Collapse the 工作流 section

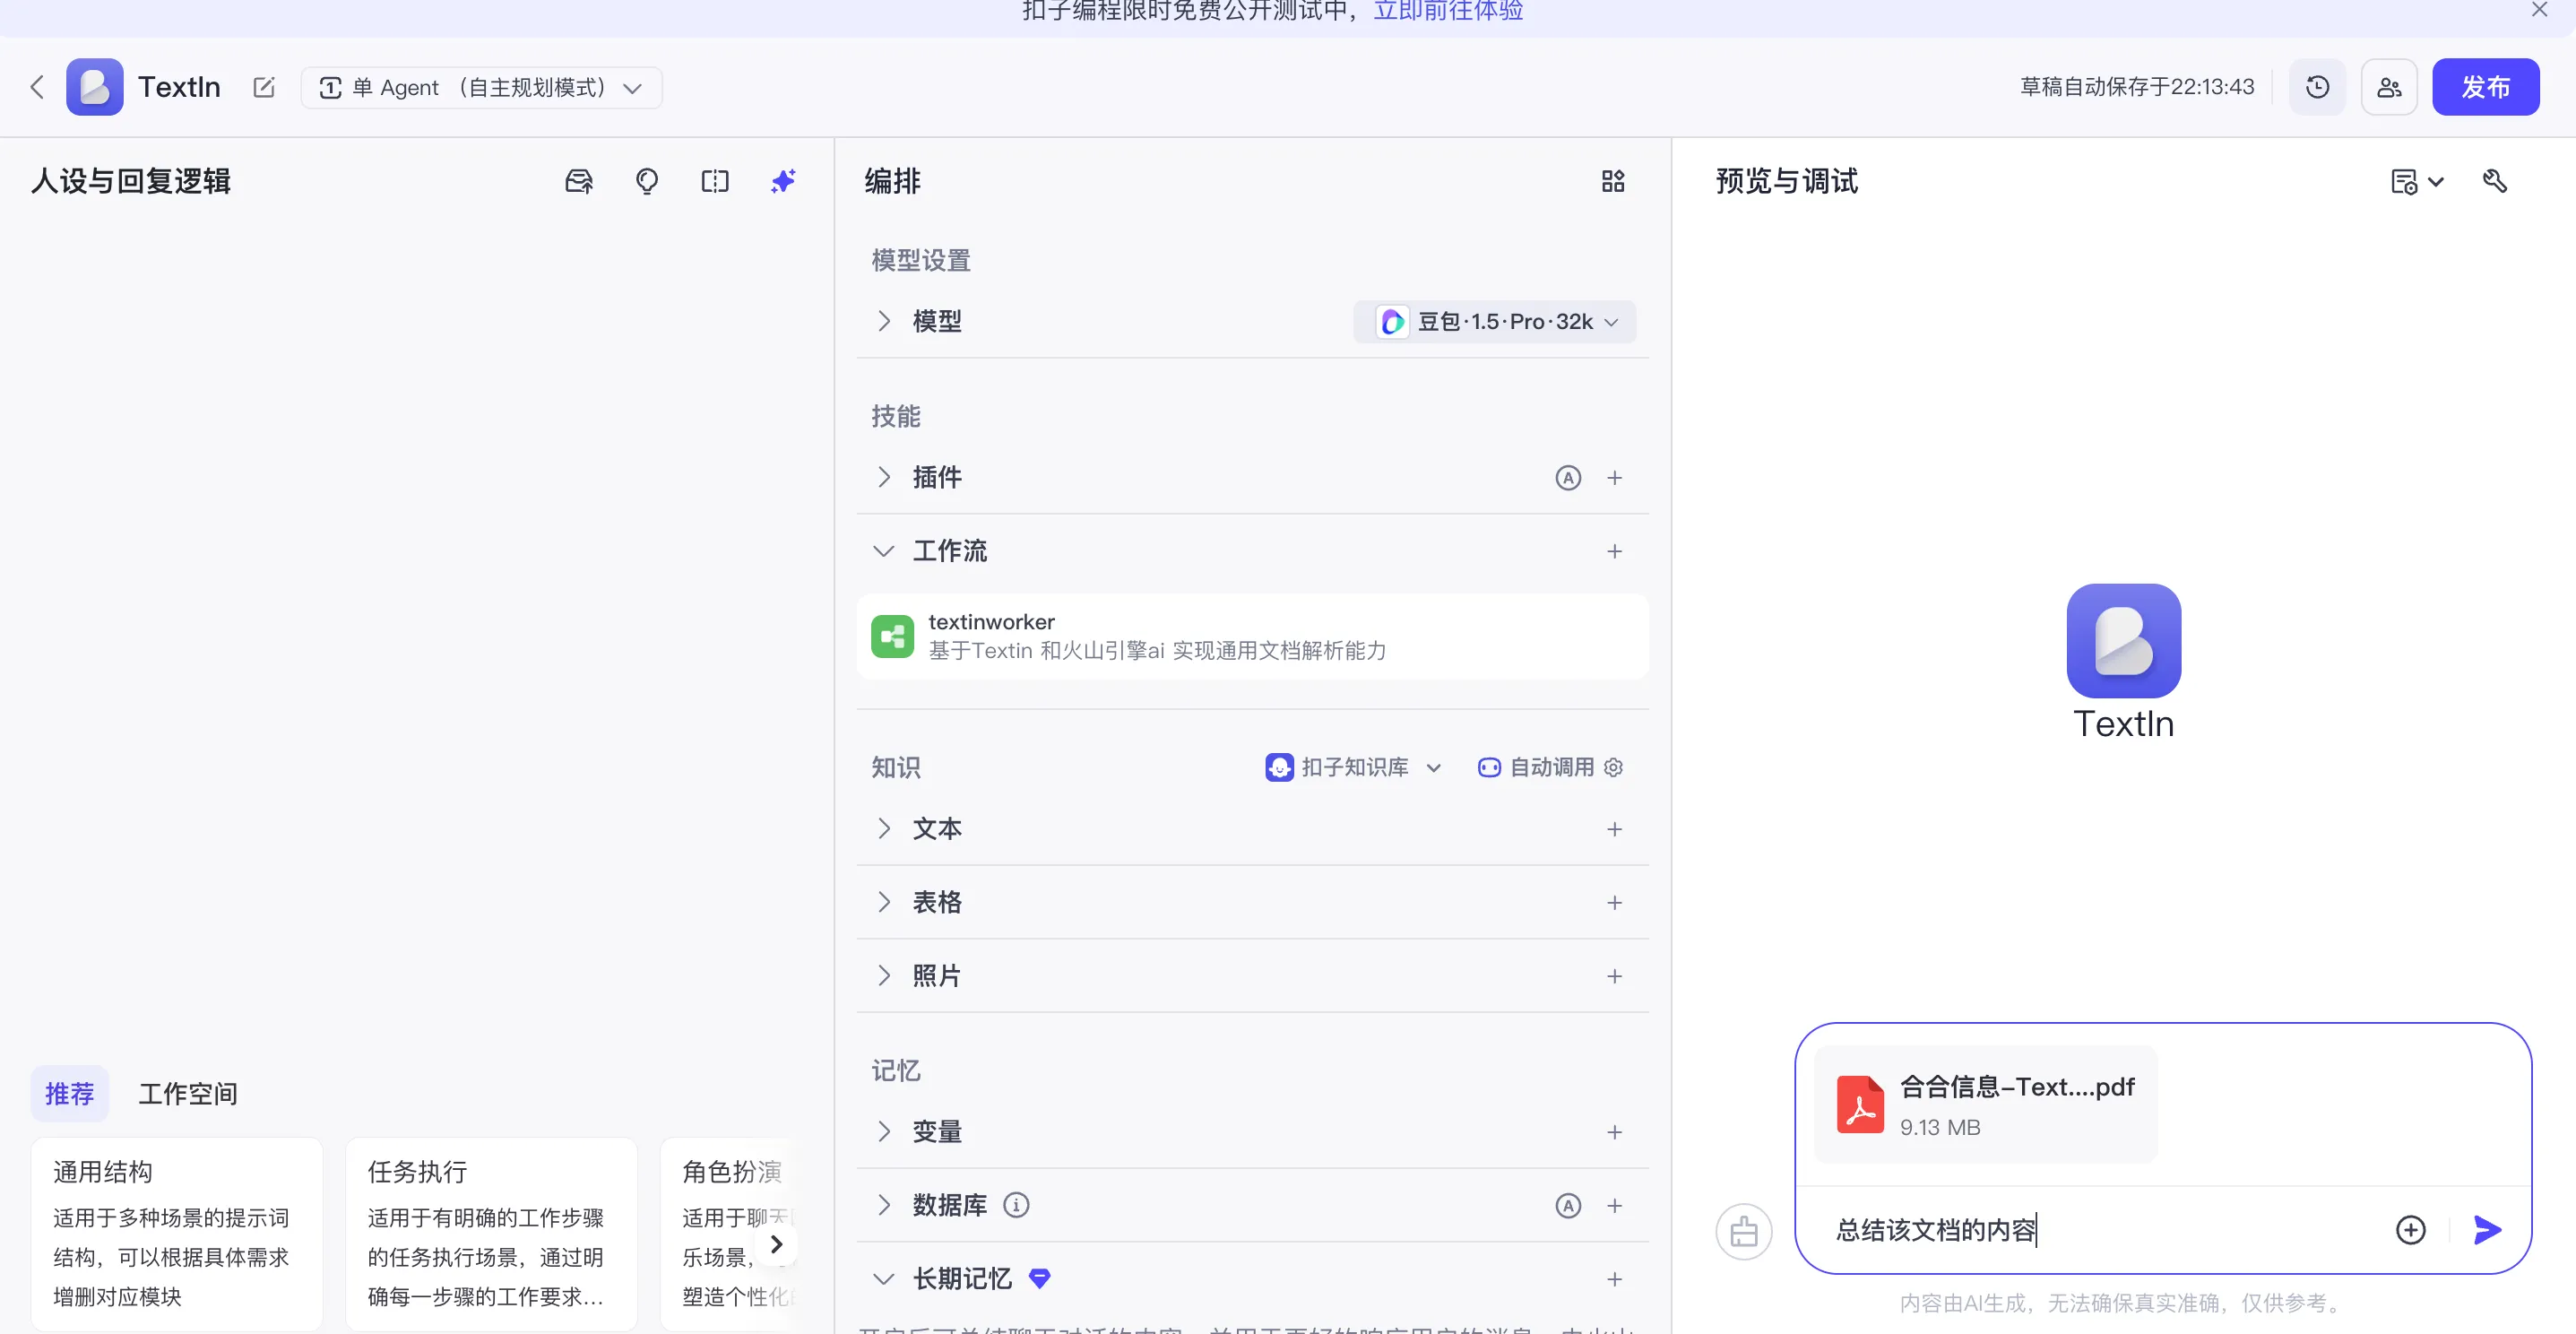(x=884, y=551)
